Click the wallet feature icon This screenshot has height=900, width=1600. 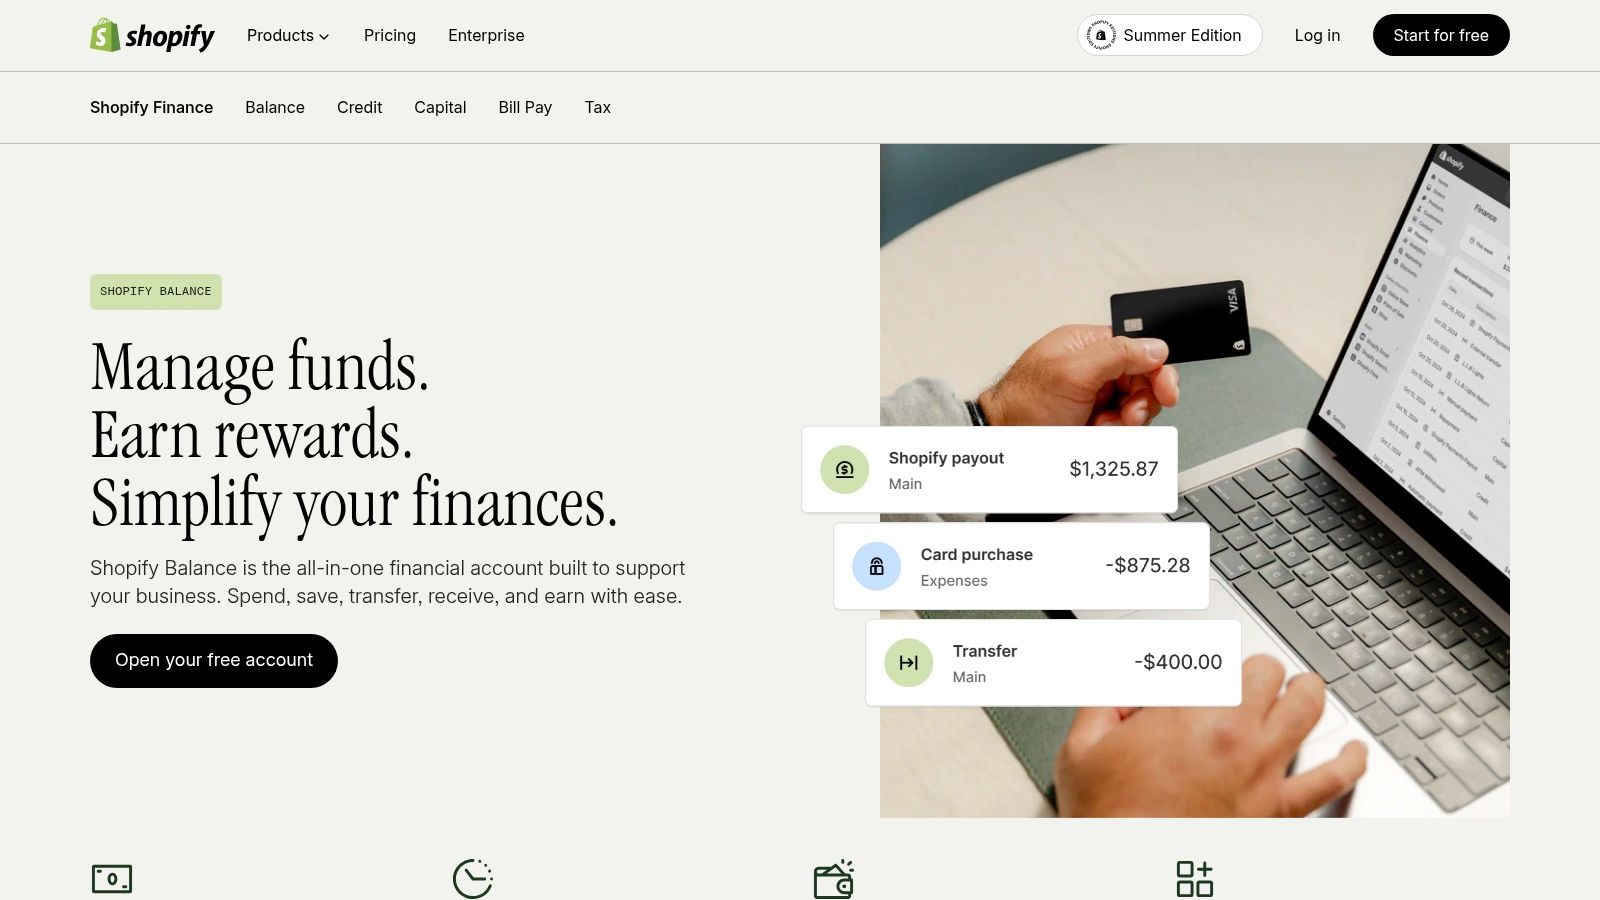(834, 879)
